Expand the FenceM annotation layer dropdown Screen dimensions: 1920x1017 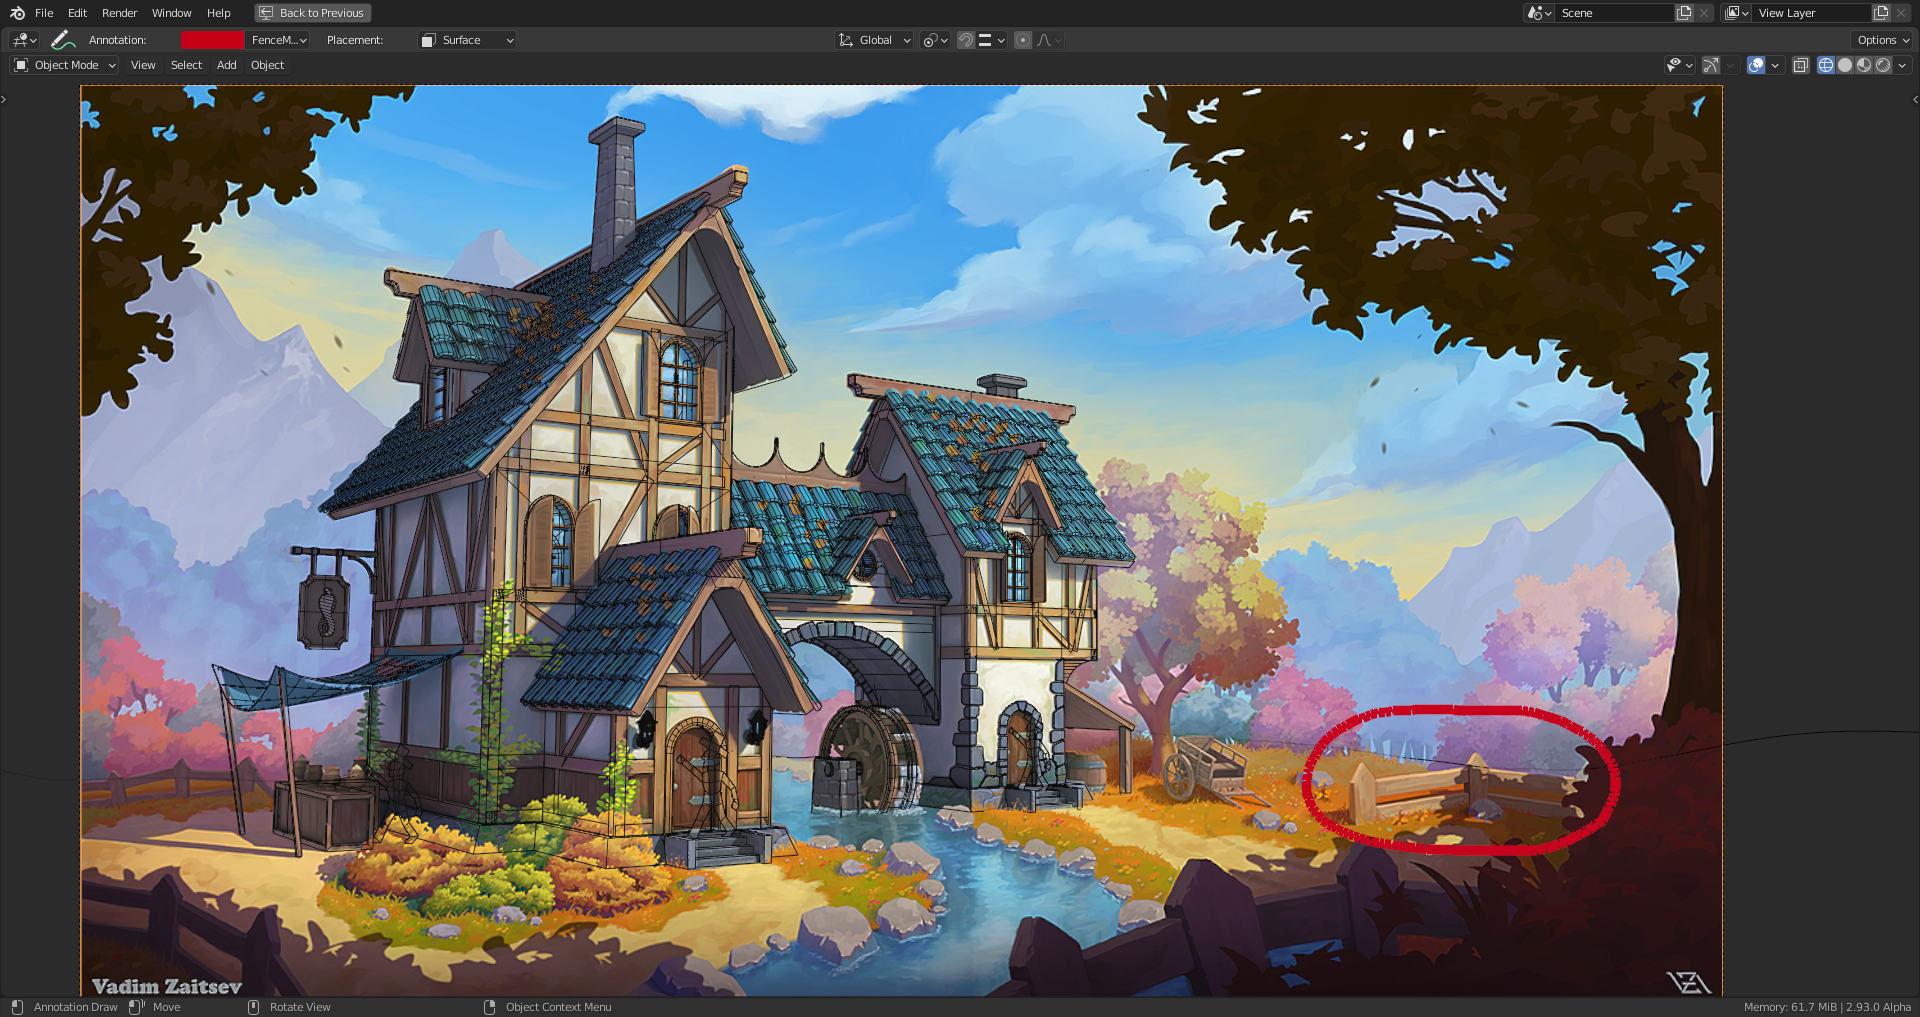pos(277,40)
